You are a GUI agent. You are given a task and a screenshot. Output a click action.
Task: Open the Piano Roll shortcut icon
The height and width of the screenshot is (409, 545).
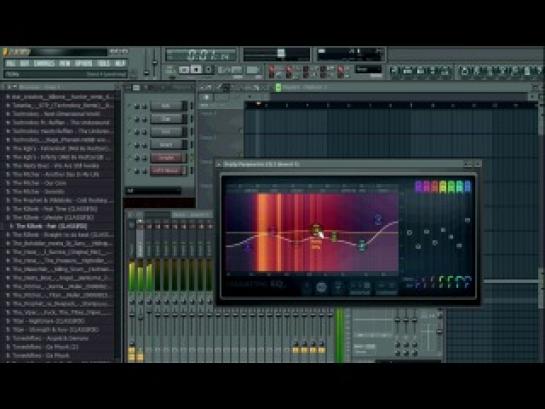pos(420,71)
